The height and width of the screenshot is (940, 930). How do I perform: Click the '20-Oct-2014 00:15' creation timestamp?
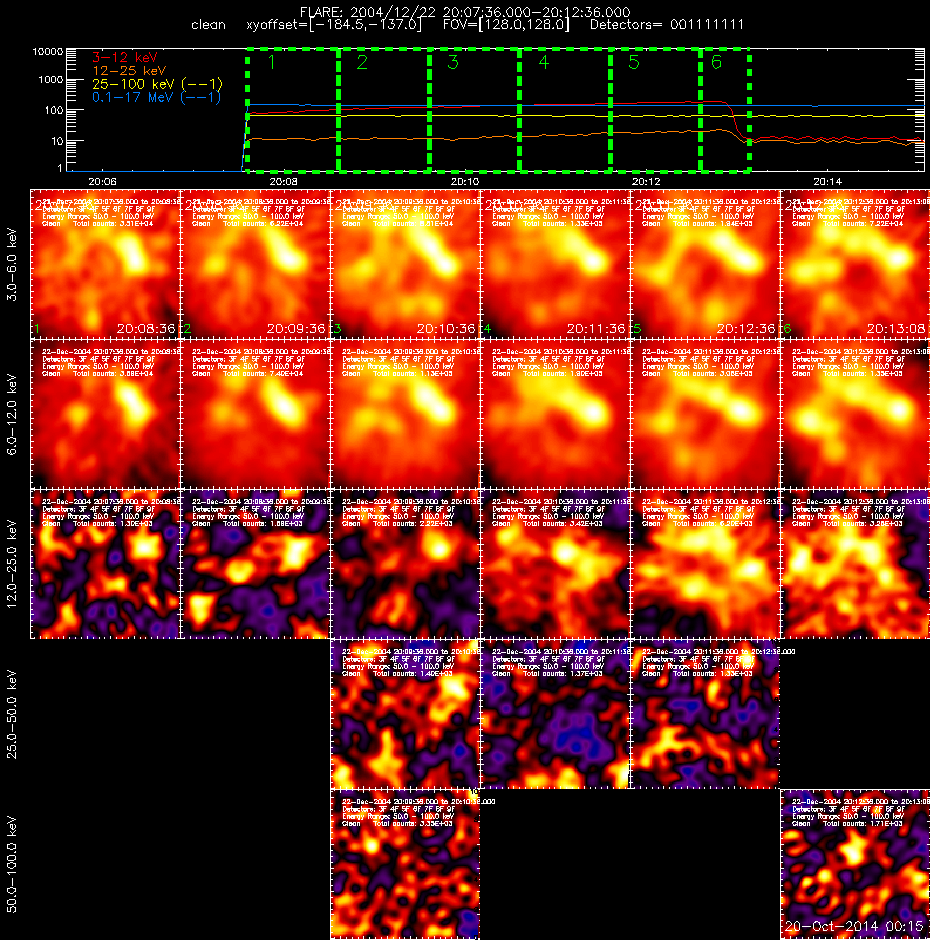pos(854,927)
